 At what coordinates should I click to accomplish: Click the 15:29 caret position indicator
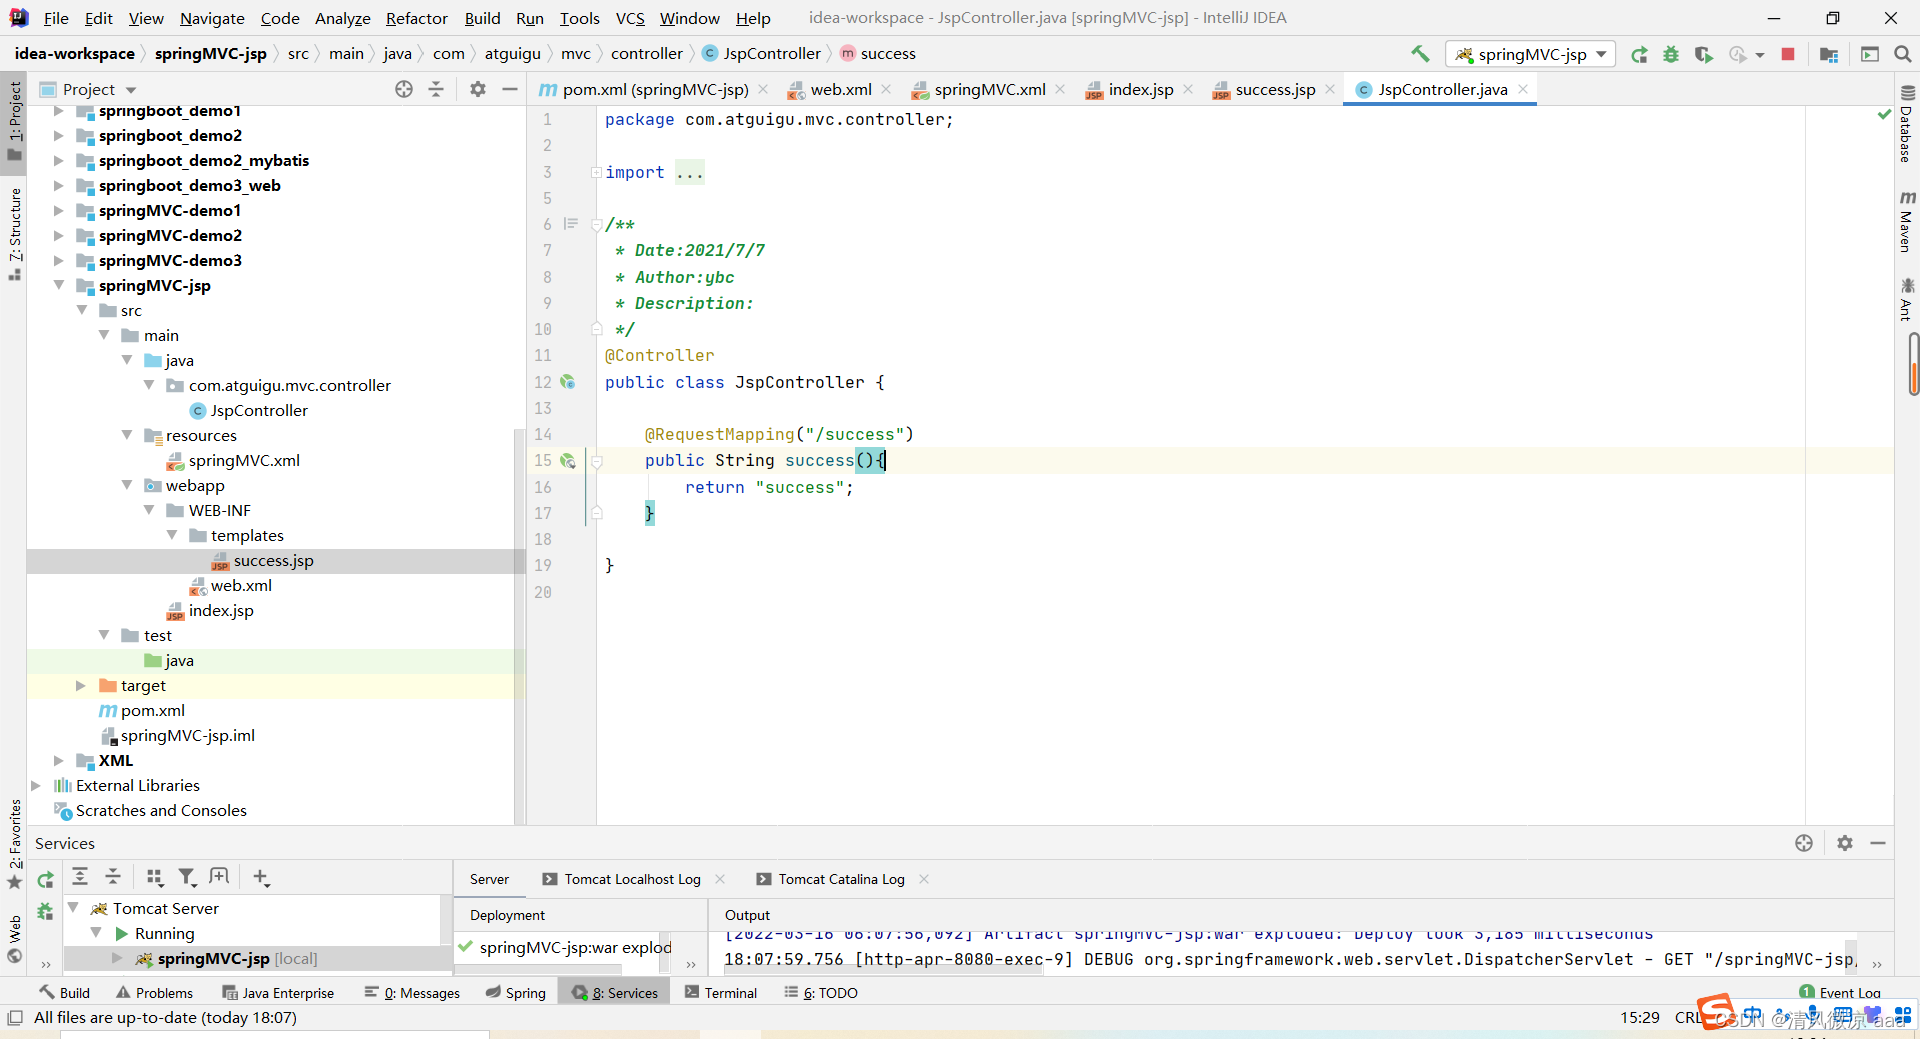[1639, 1017]
